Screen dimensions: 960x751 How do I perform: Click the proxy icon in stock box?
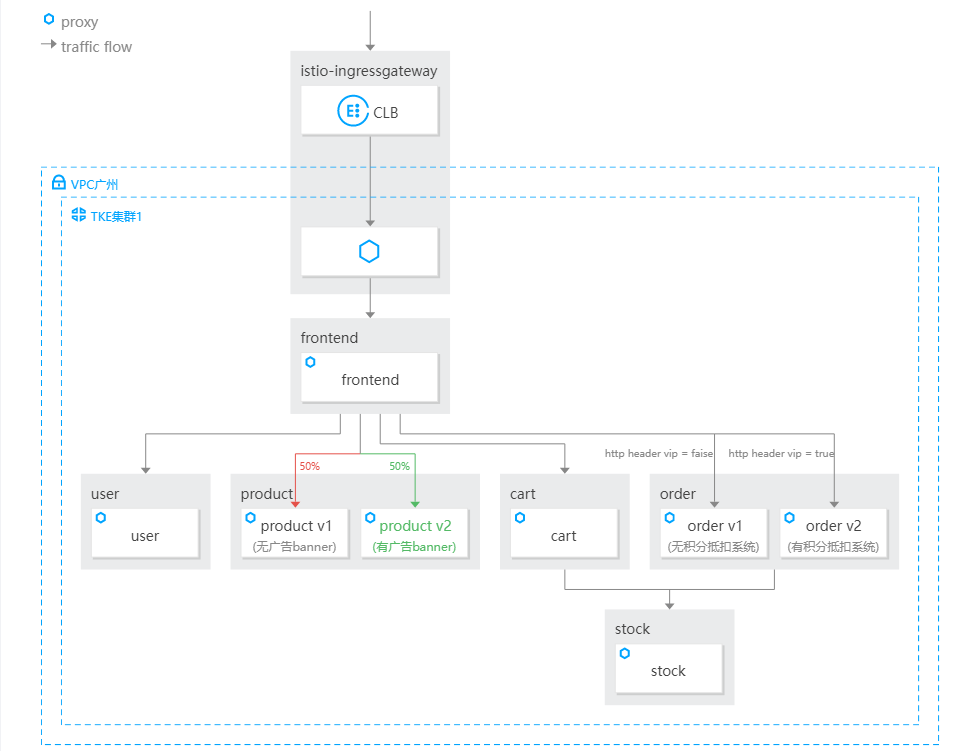(x=625, y=653)
